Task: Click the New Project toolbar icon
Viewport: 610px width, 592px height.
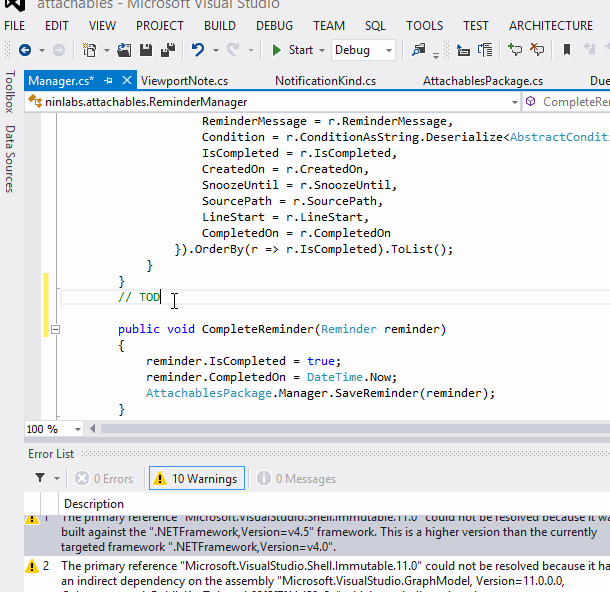Action: [x=89, y=50]
